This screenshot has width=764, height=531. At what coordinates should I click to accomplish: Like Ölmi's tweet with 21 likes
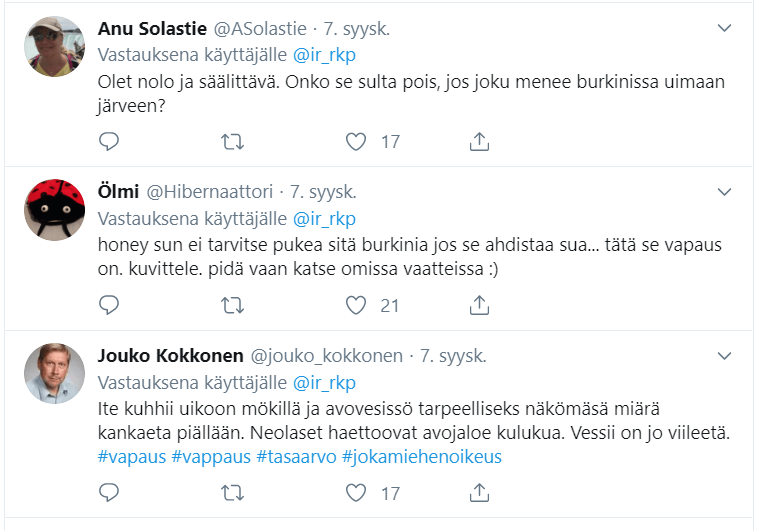355,304
